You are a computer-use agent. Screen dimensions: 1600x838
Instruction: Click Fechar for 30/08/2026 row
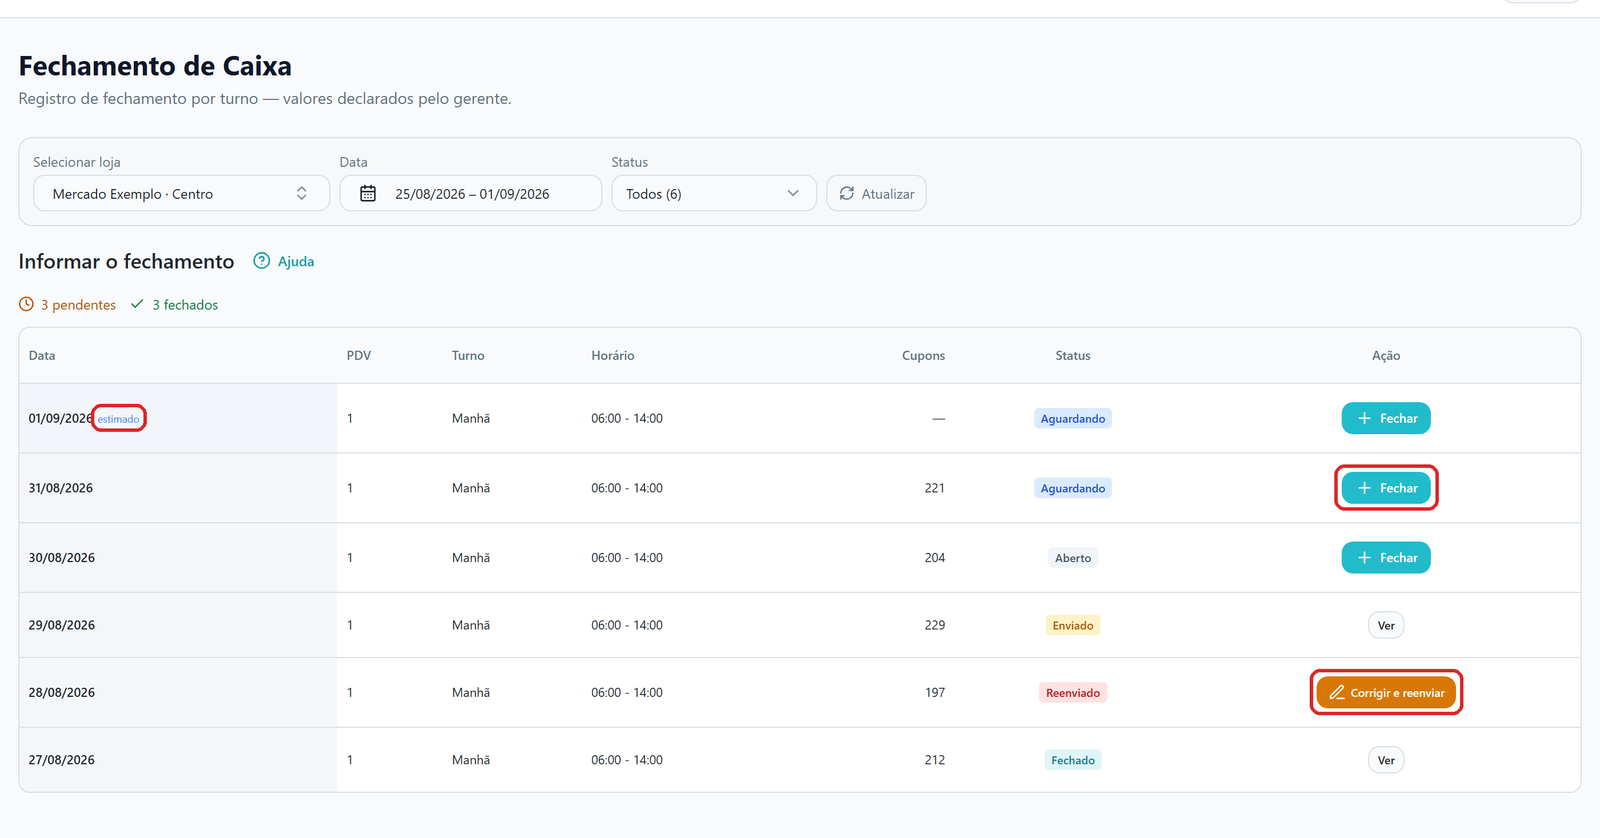[1386, 557]
